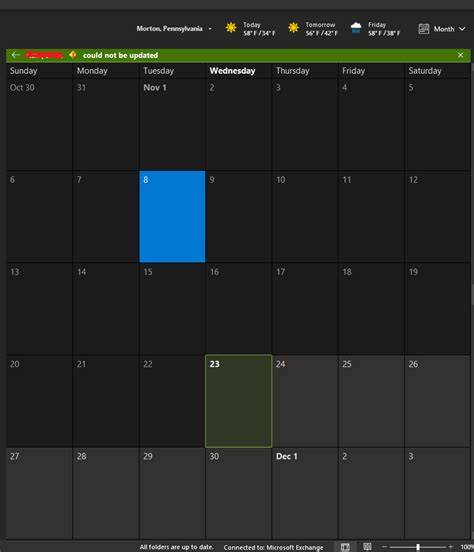Open Today's forecast 58°F / 34°F
The height and width of the screenshot is (552, 474).
click(259, 29)
